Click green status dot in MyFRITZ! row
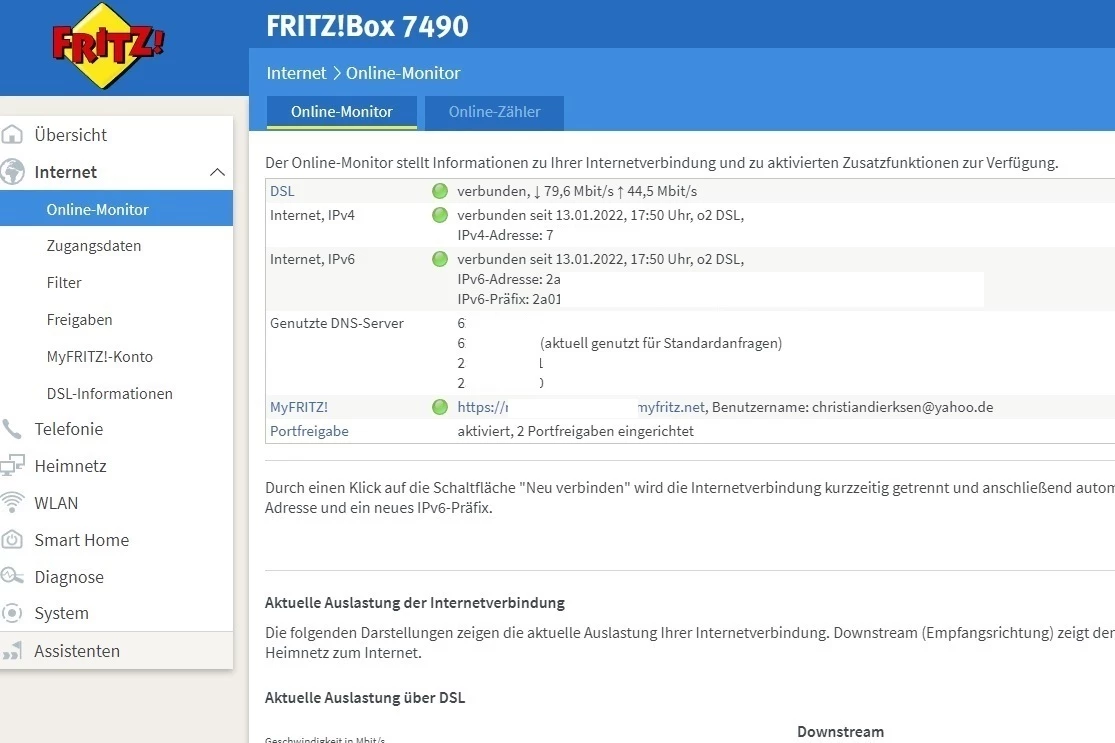The height and width of the screenshot is (743, 1115). (x=440, y=407)
